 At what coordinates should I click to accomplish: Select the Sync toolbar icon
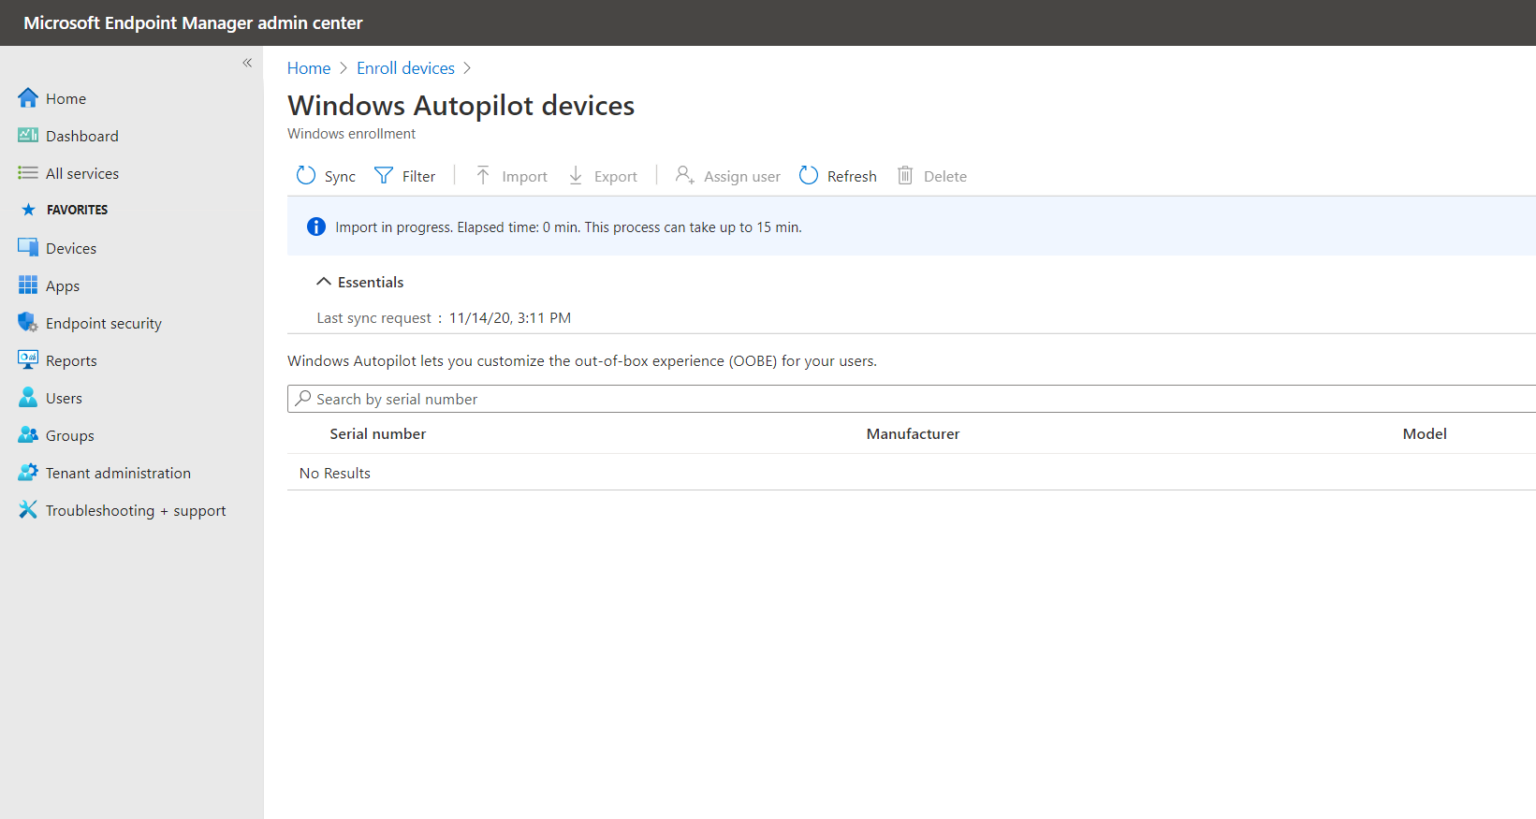[324, 175]
